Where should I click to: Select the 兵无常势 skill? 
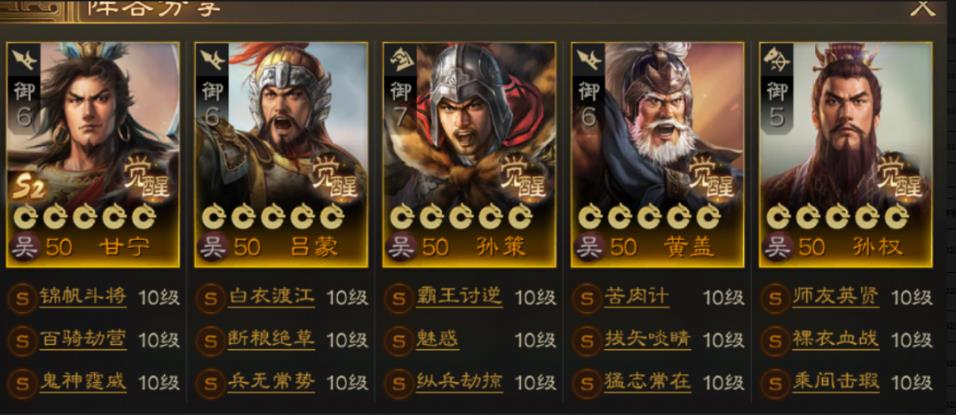(271, 383)
